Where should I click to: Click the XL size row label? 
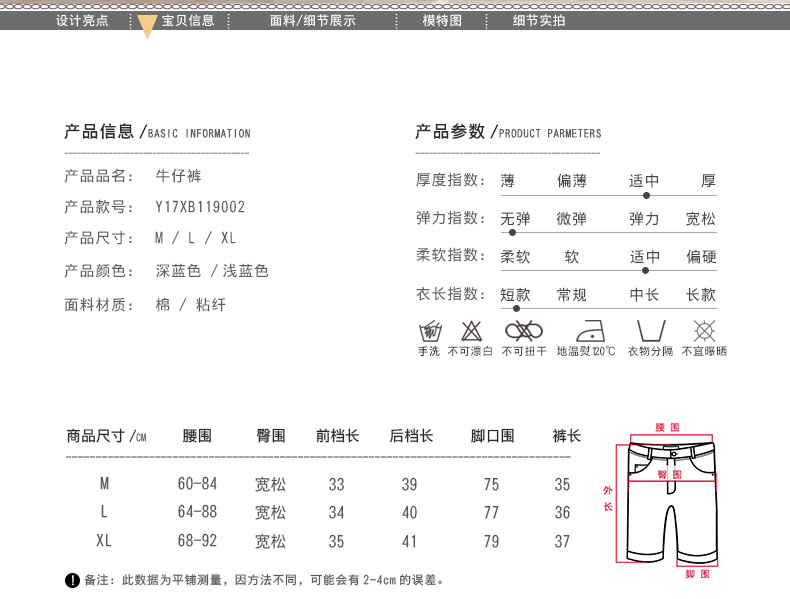point(104,541)
